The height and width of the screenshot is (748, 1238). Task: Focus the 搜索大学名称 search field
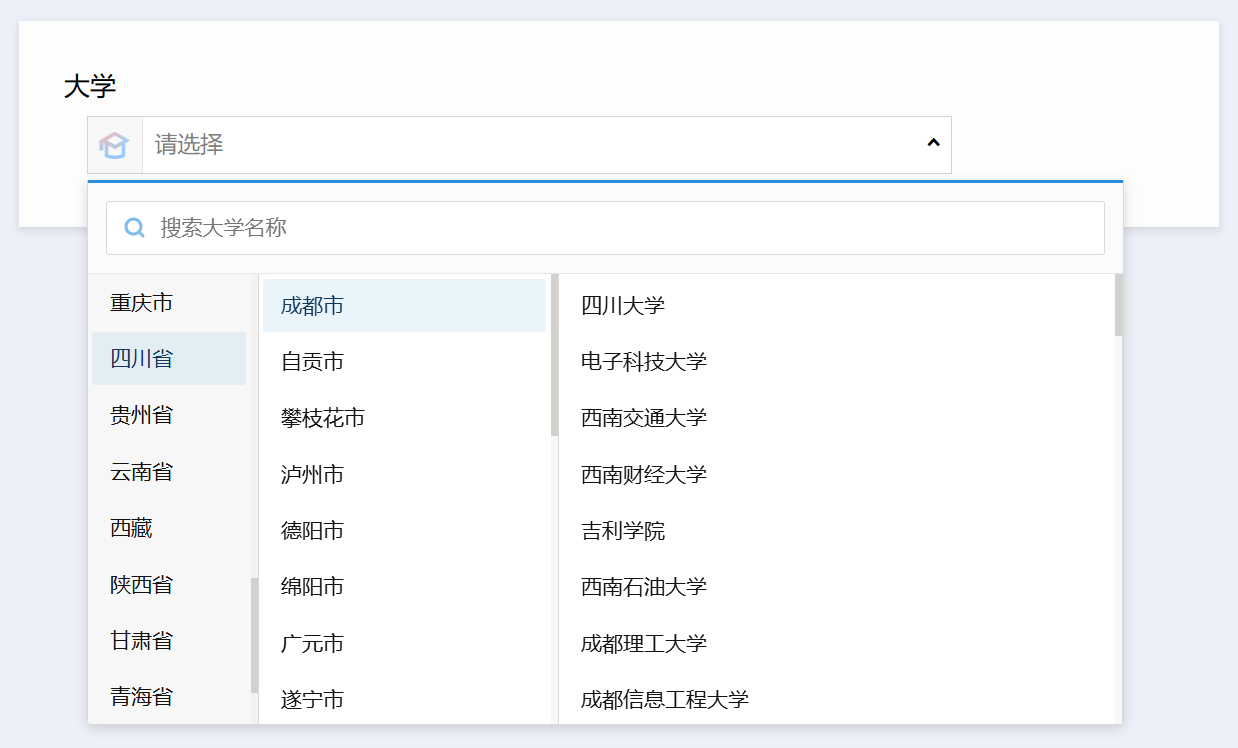pos(605,228)
